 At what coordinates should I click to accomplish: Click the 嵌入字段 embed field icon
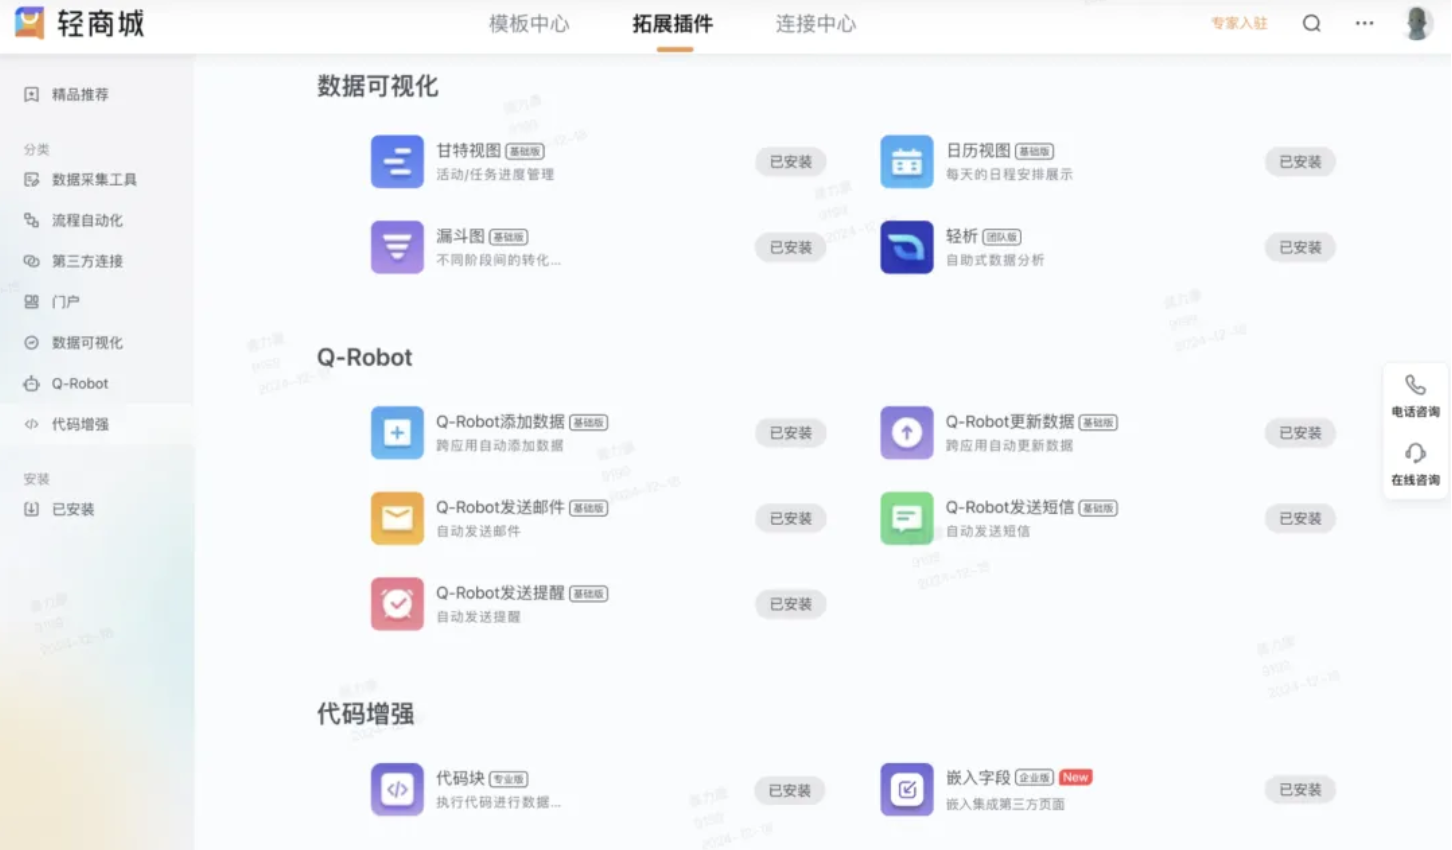[907, 790]
